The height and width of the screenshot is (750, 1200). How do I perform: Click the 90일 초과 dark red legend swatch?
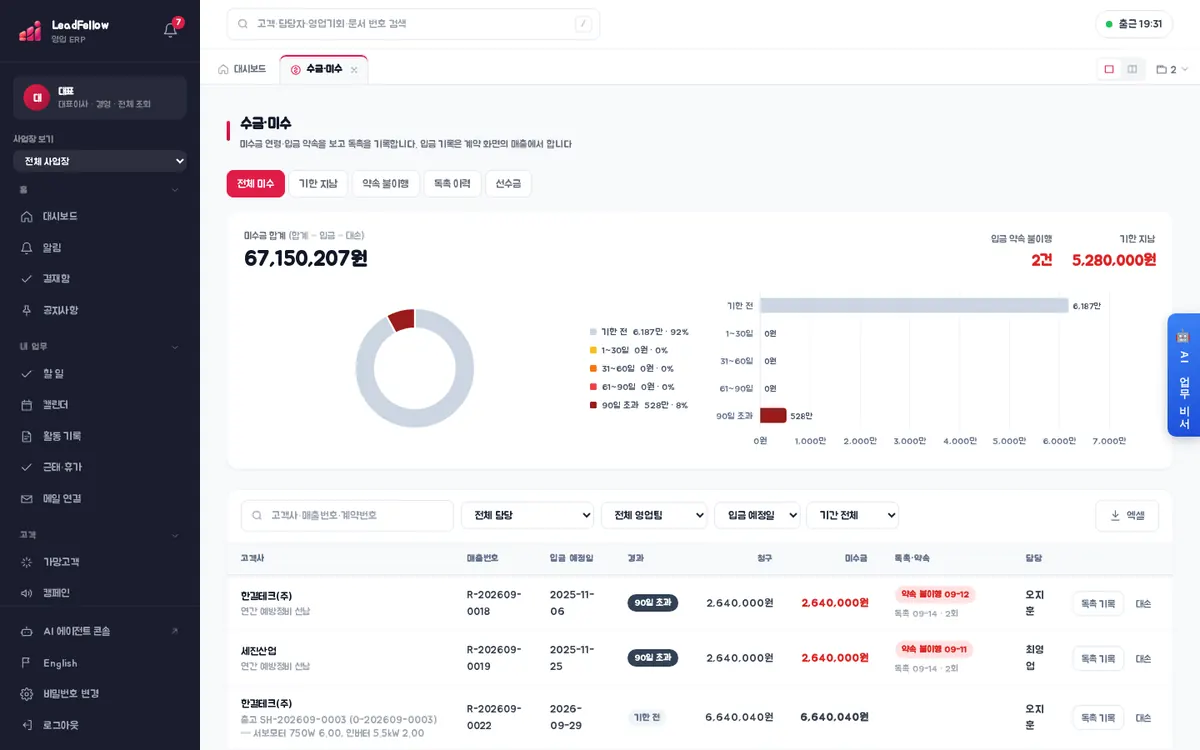[593, 405]
